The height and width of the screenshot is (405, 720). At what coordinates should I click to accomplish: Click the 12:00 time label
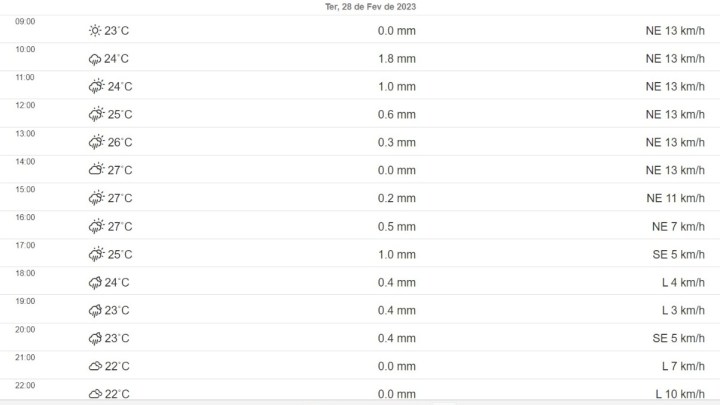point(25,105)
